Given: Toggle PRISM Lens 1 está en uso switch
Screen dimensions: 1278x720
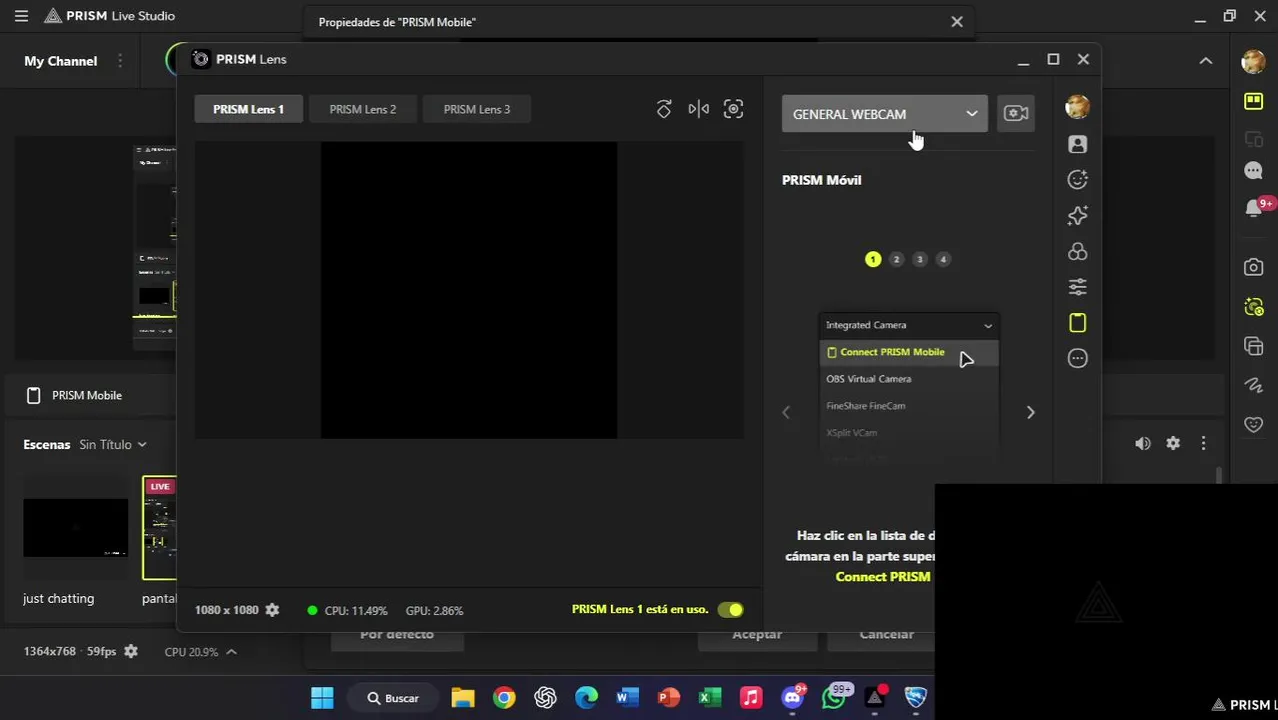Looking at the screenshot, I should [730, 610].
